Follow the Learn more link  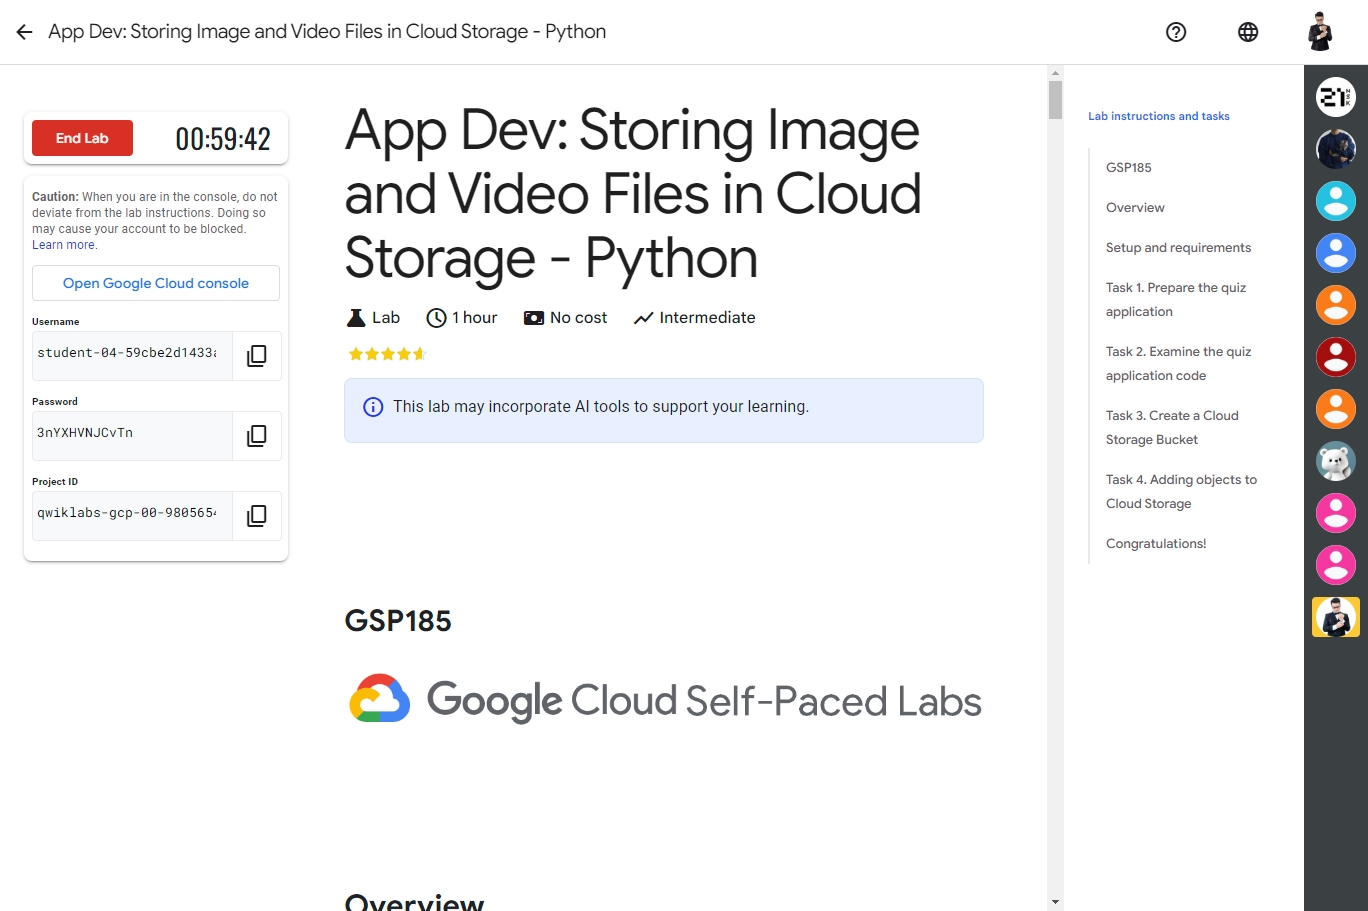pyautogui.click(x=63, y=245)
